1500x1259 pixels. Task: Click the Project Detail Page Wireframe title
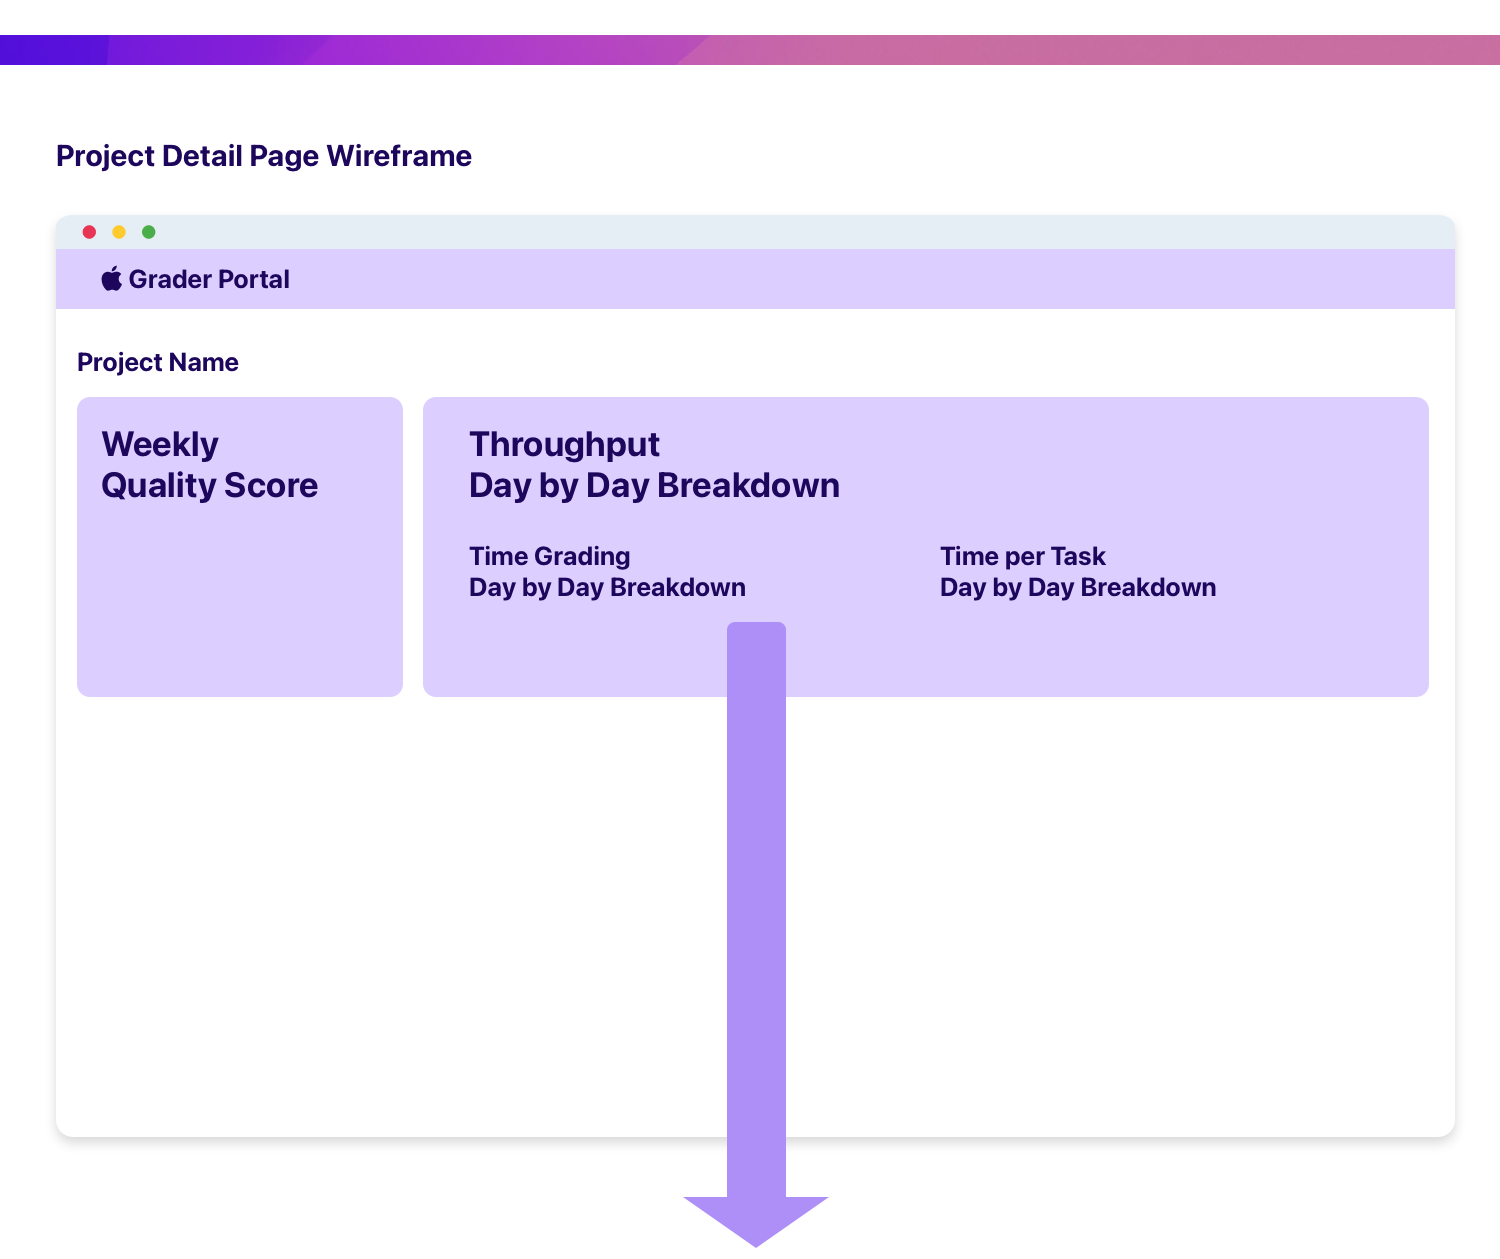pos(264,156)
